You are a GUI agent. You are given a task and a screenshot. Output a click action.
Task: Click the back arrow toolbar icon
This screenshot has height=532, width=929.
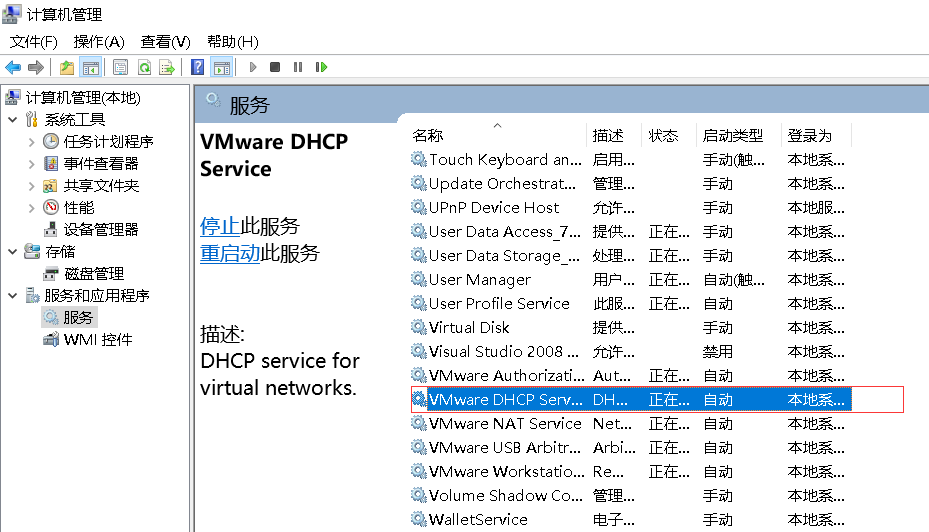13,67
